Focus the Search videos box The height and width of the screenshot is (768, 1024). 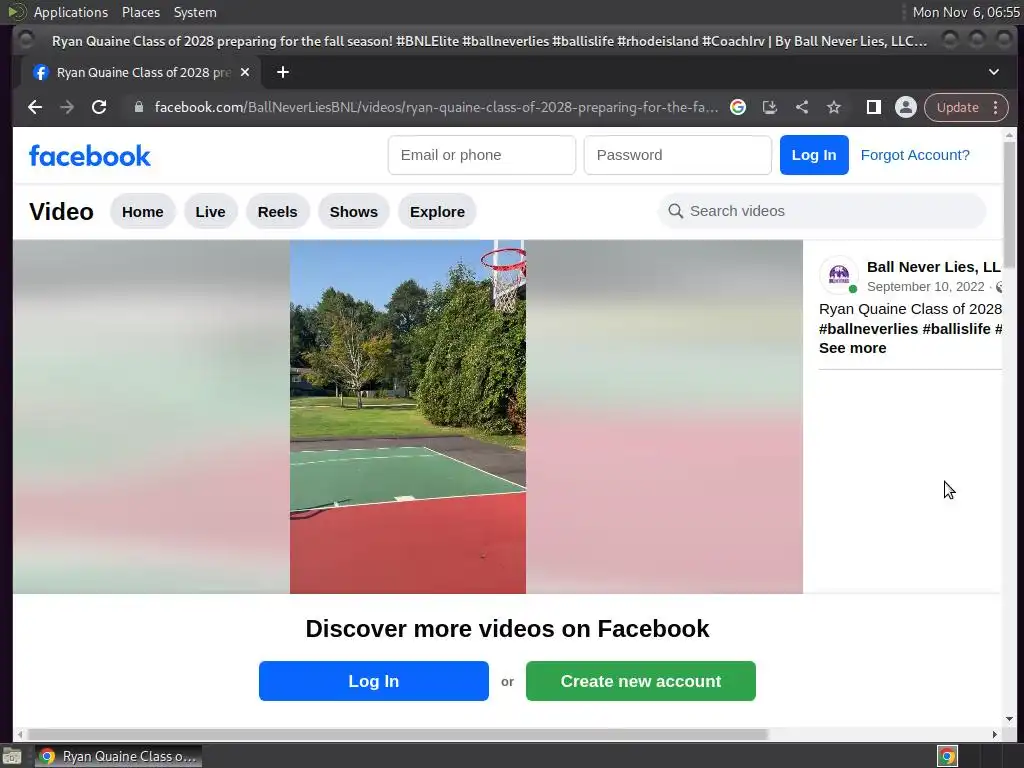822,211
